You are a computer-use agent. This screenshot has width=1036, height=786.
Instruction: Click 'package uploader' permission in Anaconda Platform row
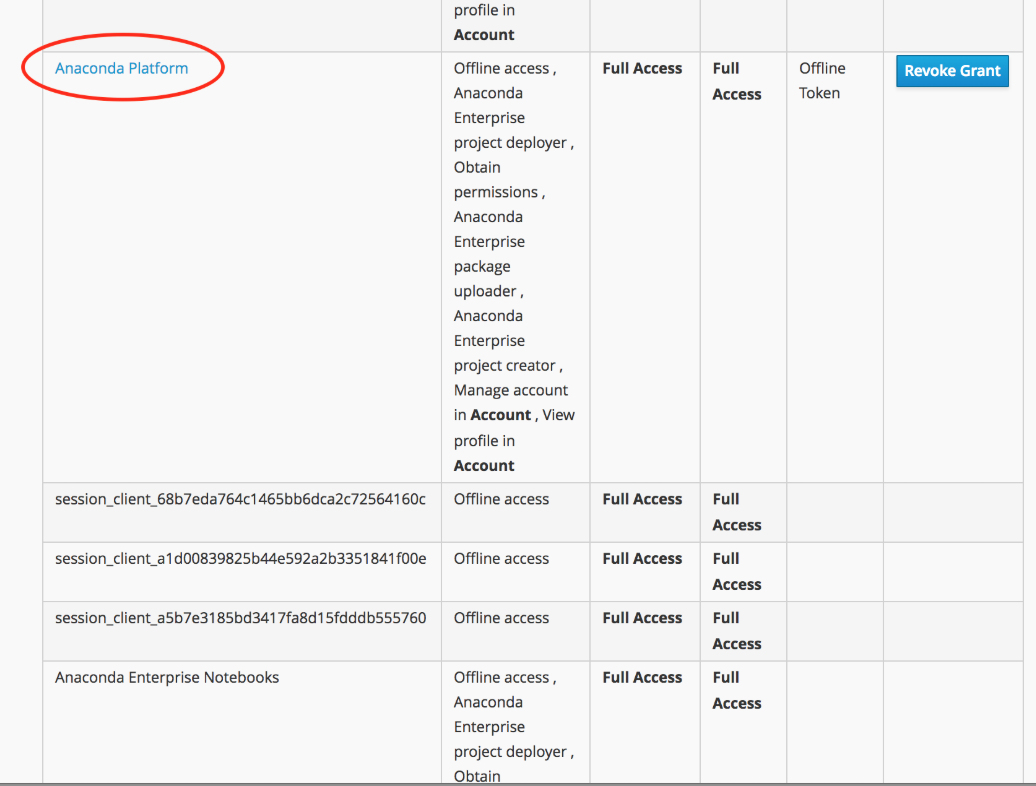point(485,279)
